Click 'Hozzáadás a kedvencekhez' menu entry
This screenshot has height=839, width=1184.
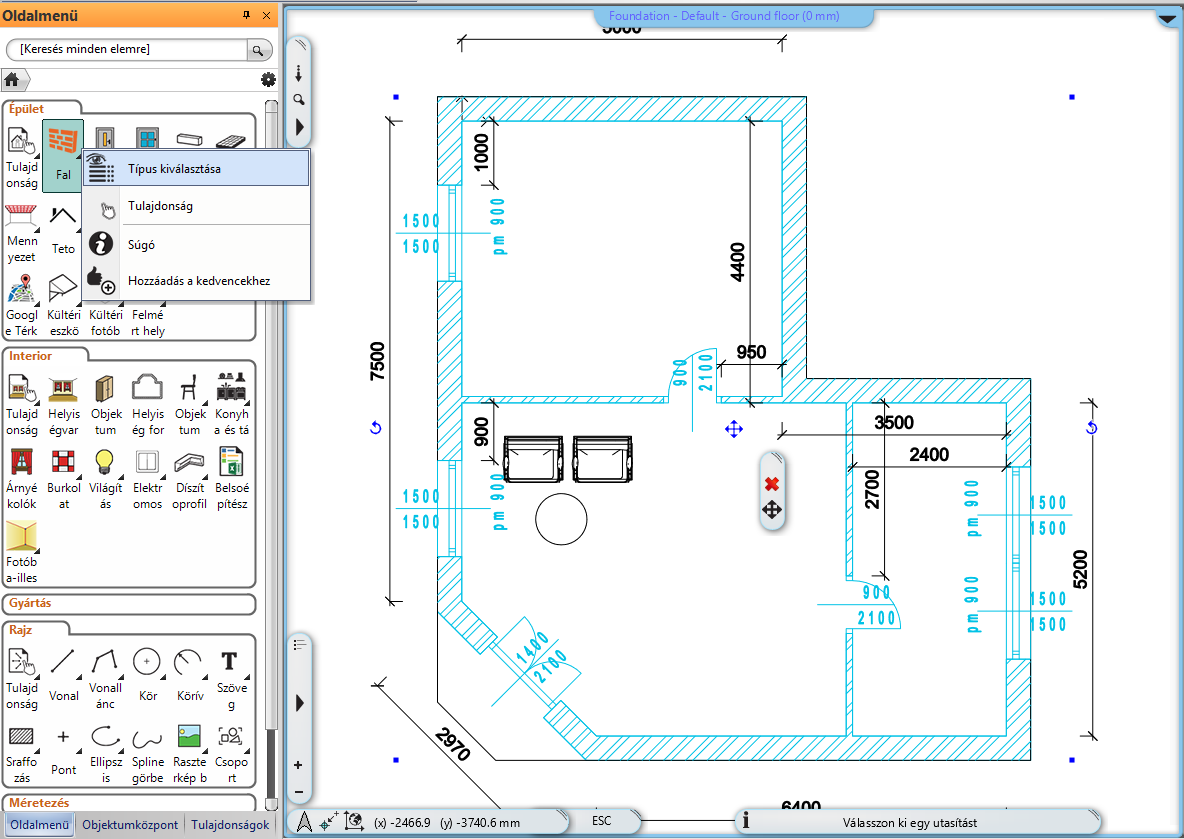click(x=198, y=281)
